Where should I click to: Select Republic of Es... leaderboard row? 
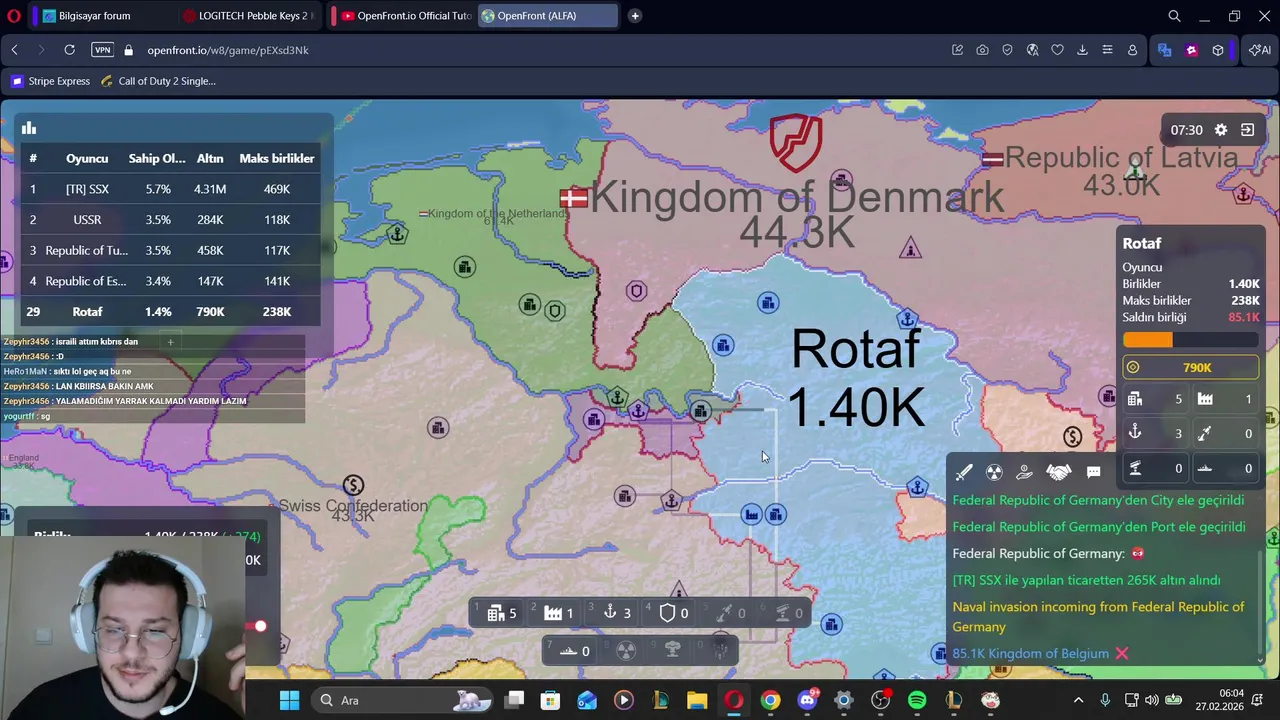170,281
